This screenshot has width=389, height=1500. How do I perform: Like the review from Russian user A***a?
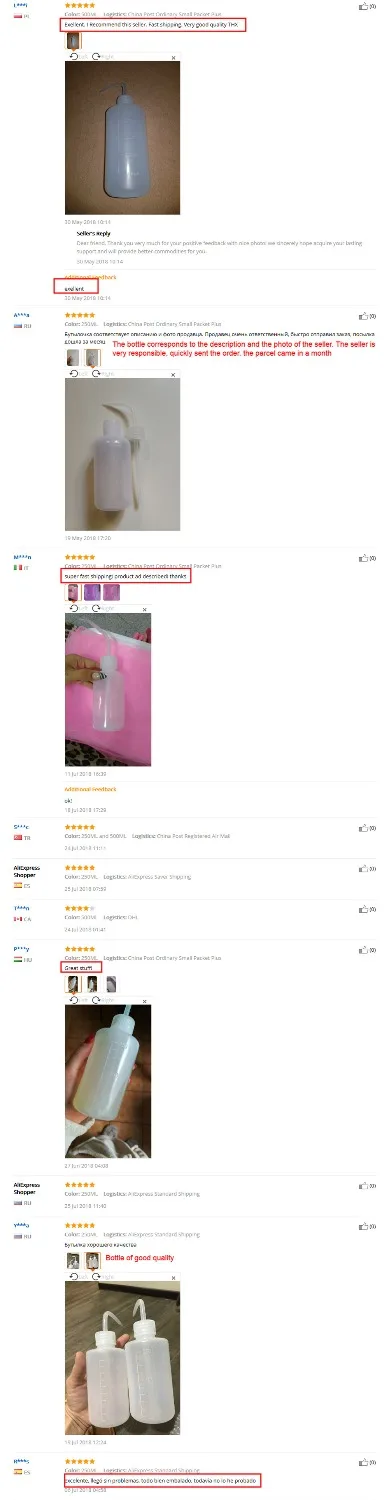point(363,313)
